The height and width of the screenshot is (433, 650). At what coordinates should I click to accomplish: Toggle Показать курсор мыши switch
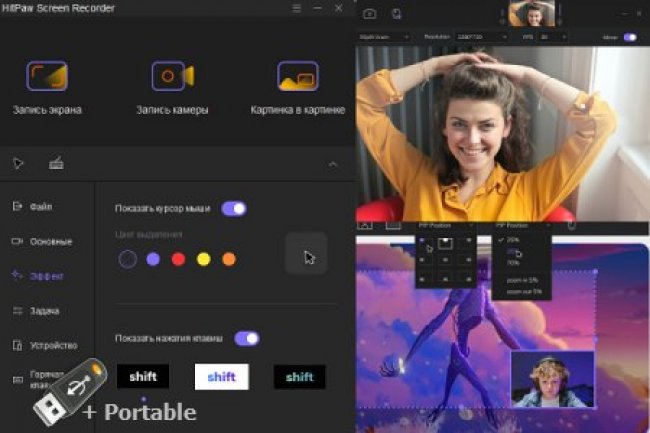coord(234,208)
